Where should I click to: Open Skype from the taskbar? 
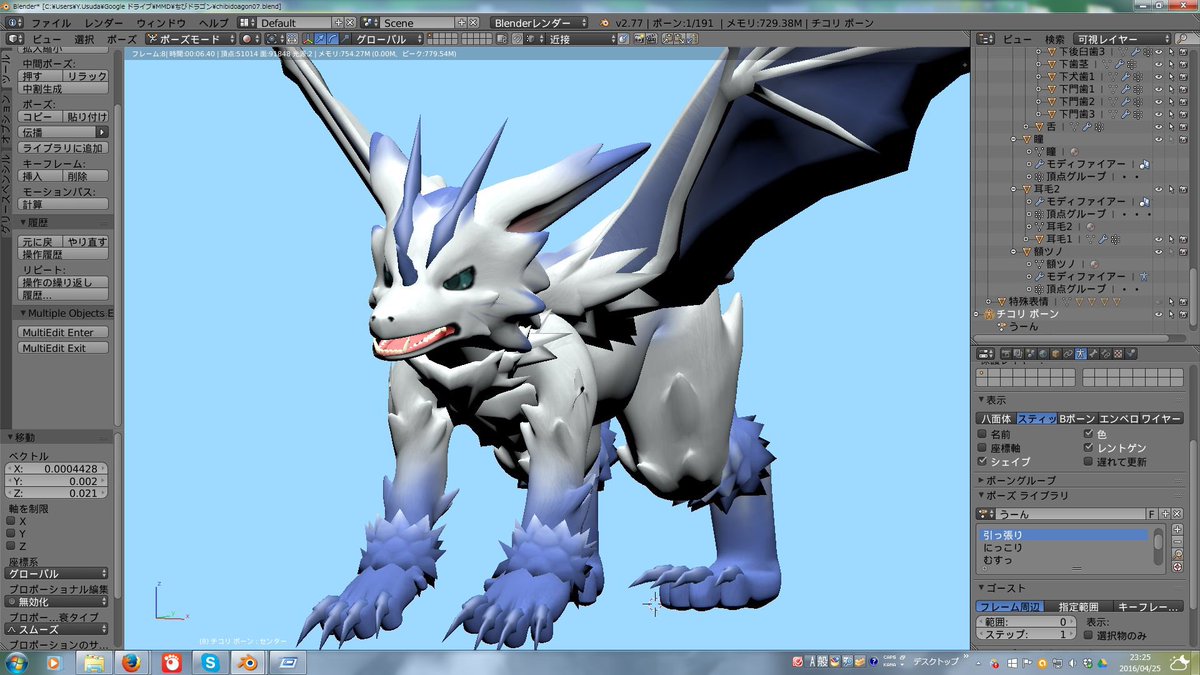209,662
